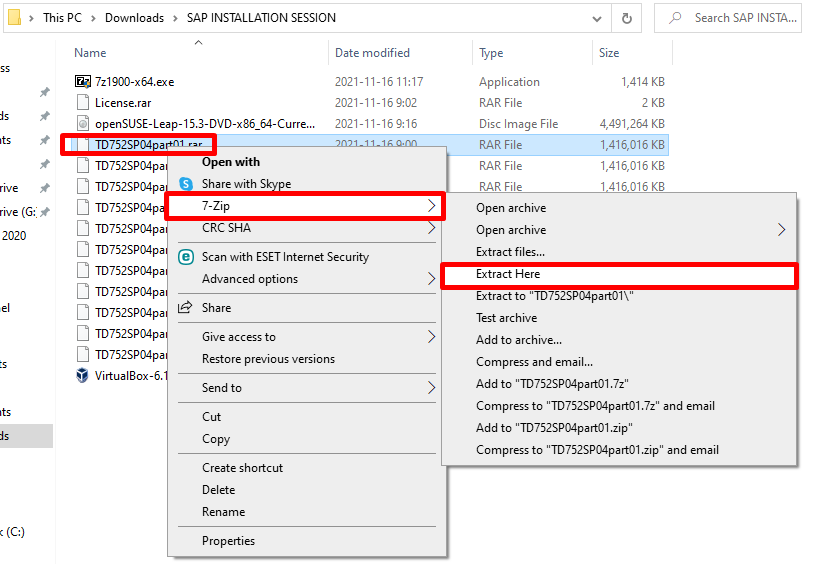
Task: Click the Skype icon in context menu
Action: click(186, 184)
